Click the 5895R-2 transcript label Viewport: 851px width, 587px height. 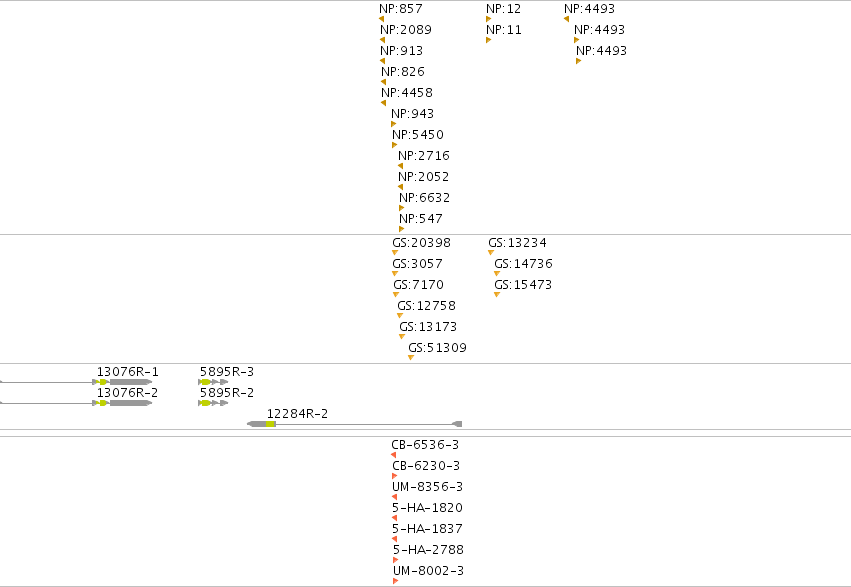[227, 393]
